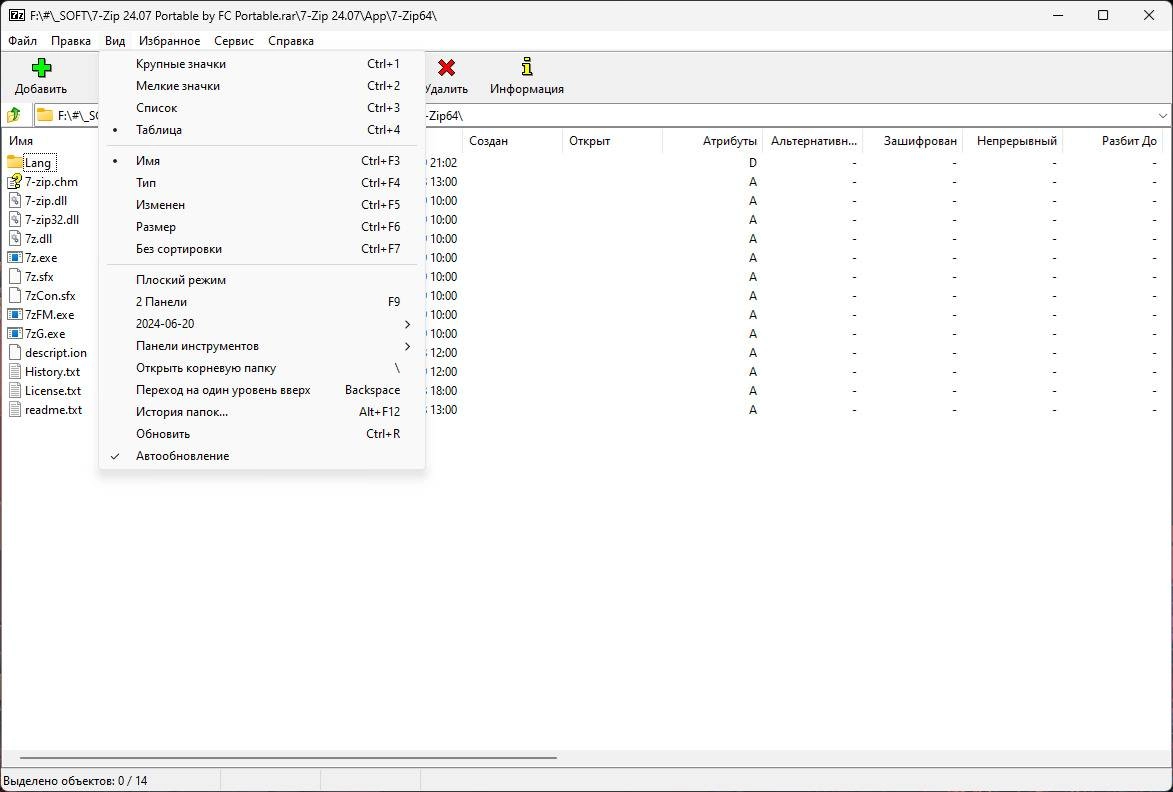Open the Favorites (Избранное) menu
1173x792 pixels.
click(169, 41)
